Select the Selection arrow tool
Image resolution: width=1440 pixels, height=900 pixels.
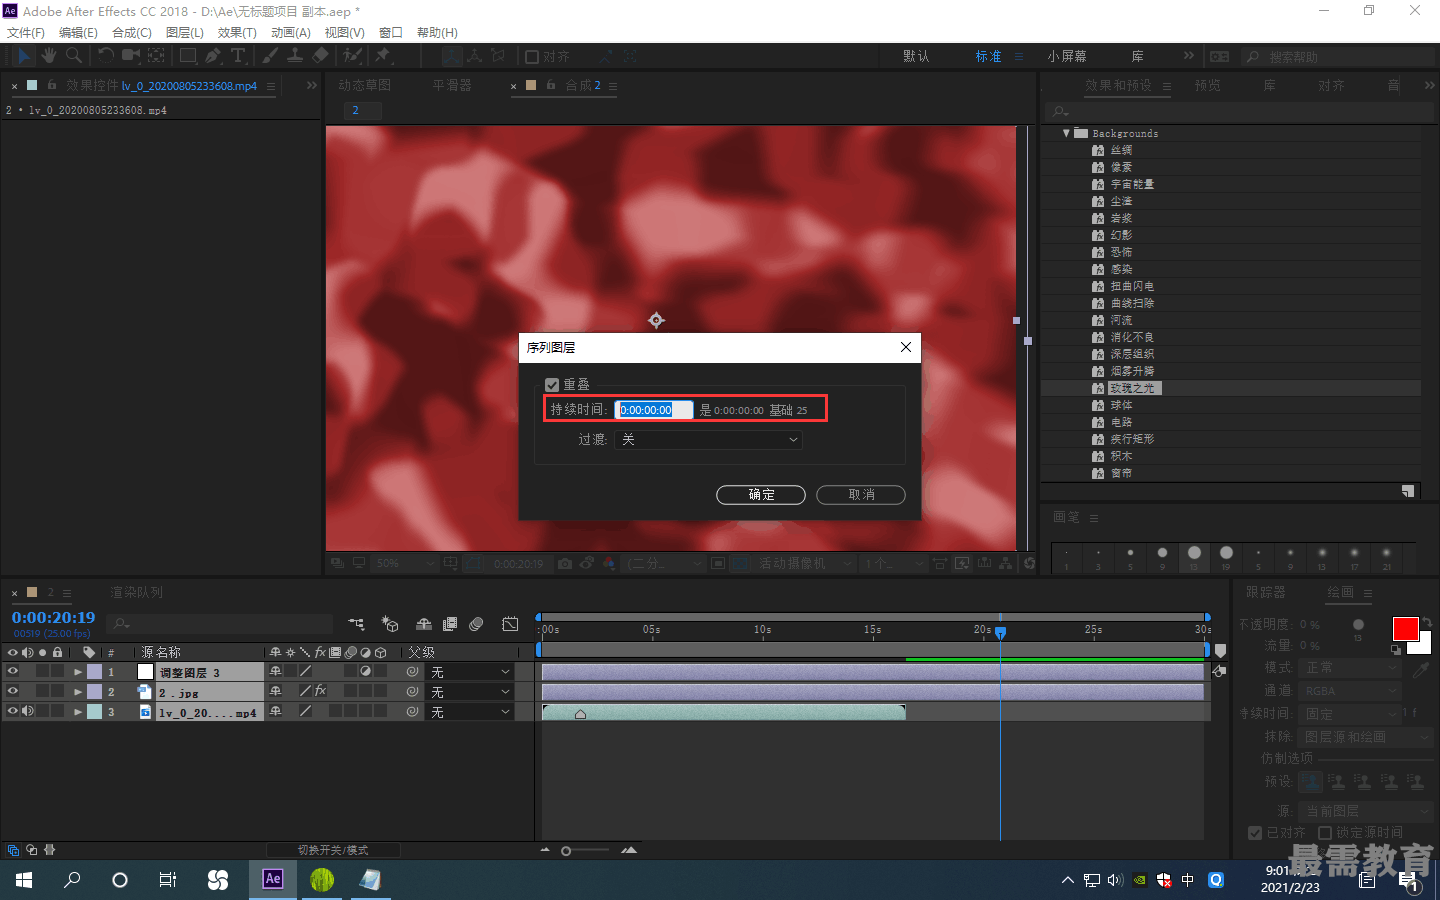[24, 56]
